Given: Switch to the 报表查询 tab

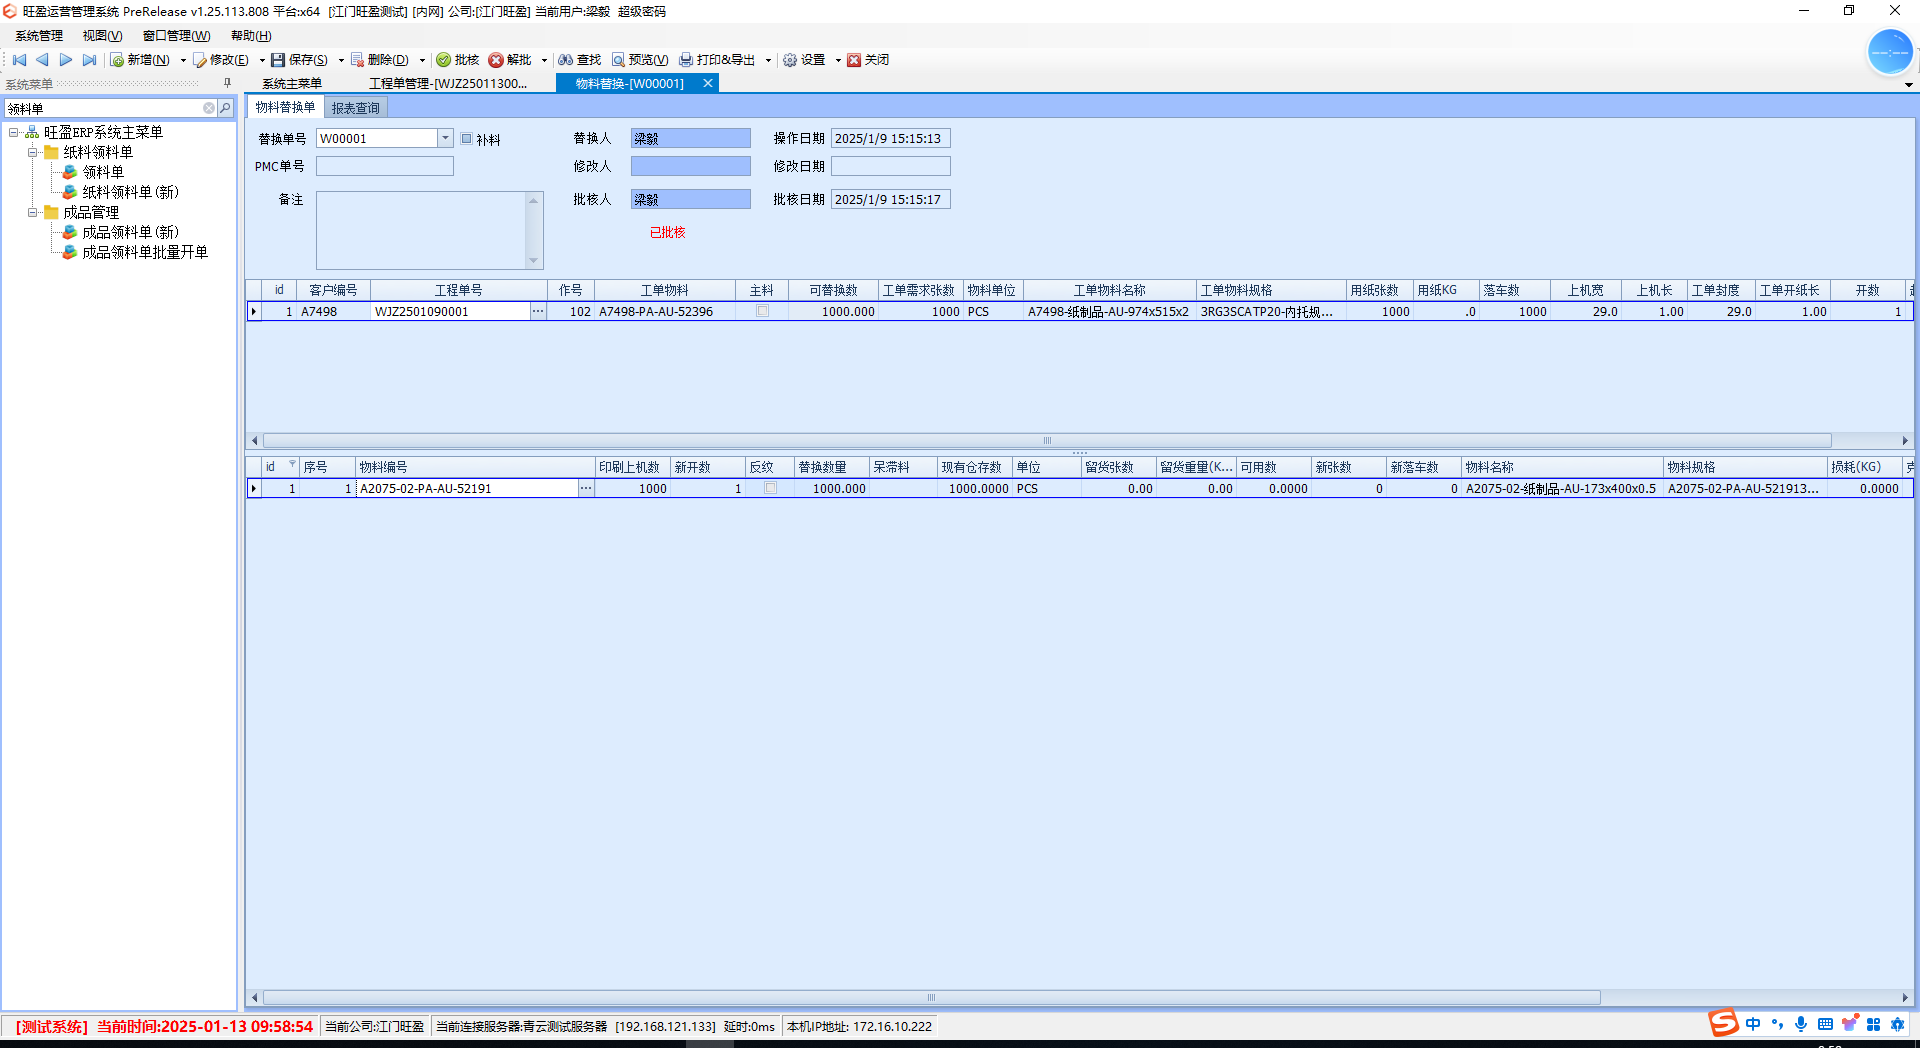Looking at the screenshot, I should [355, 108].
